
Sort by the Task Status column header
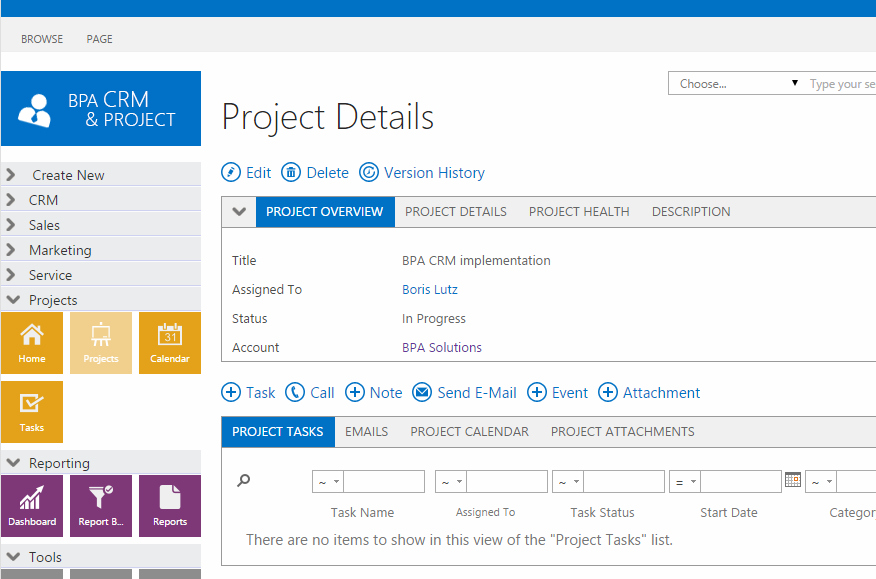602,512
